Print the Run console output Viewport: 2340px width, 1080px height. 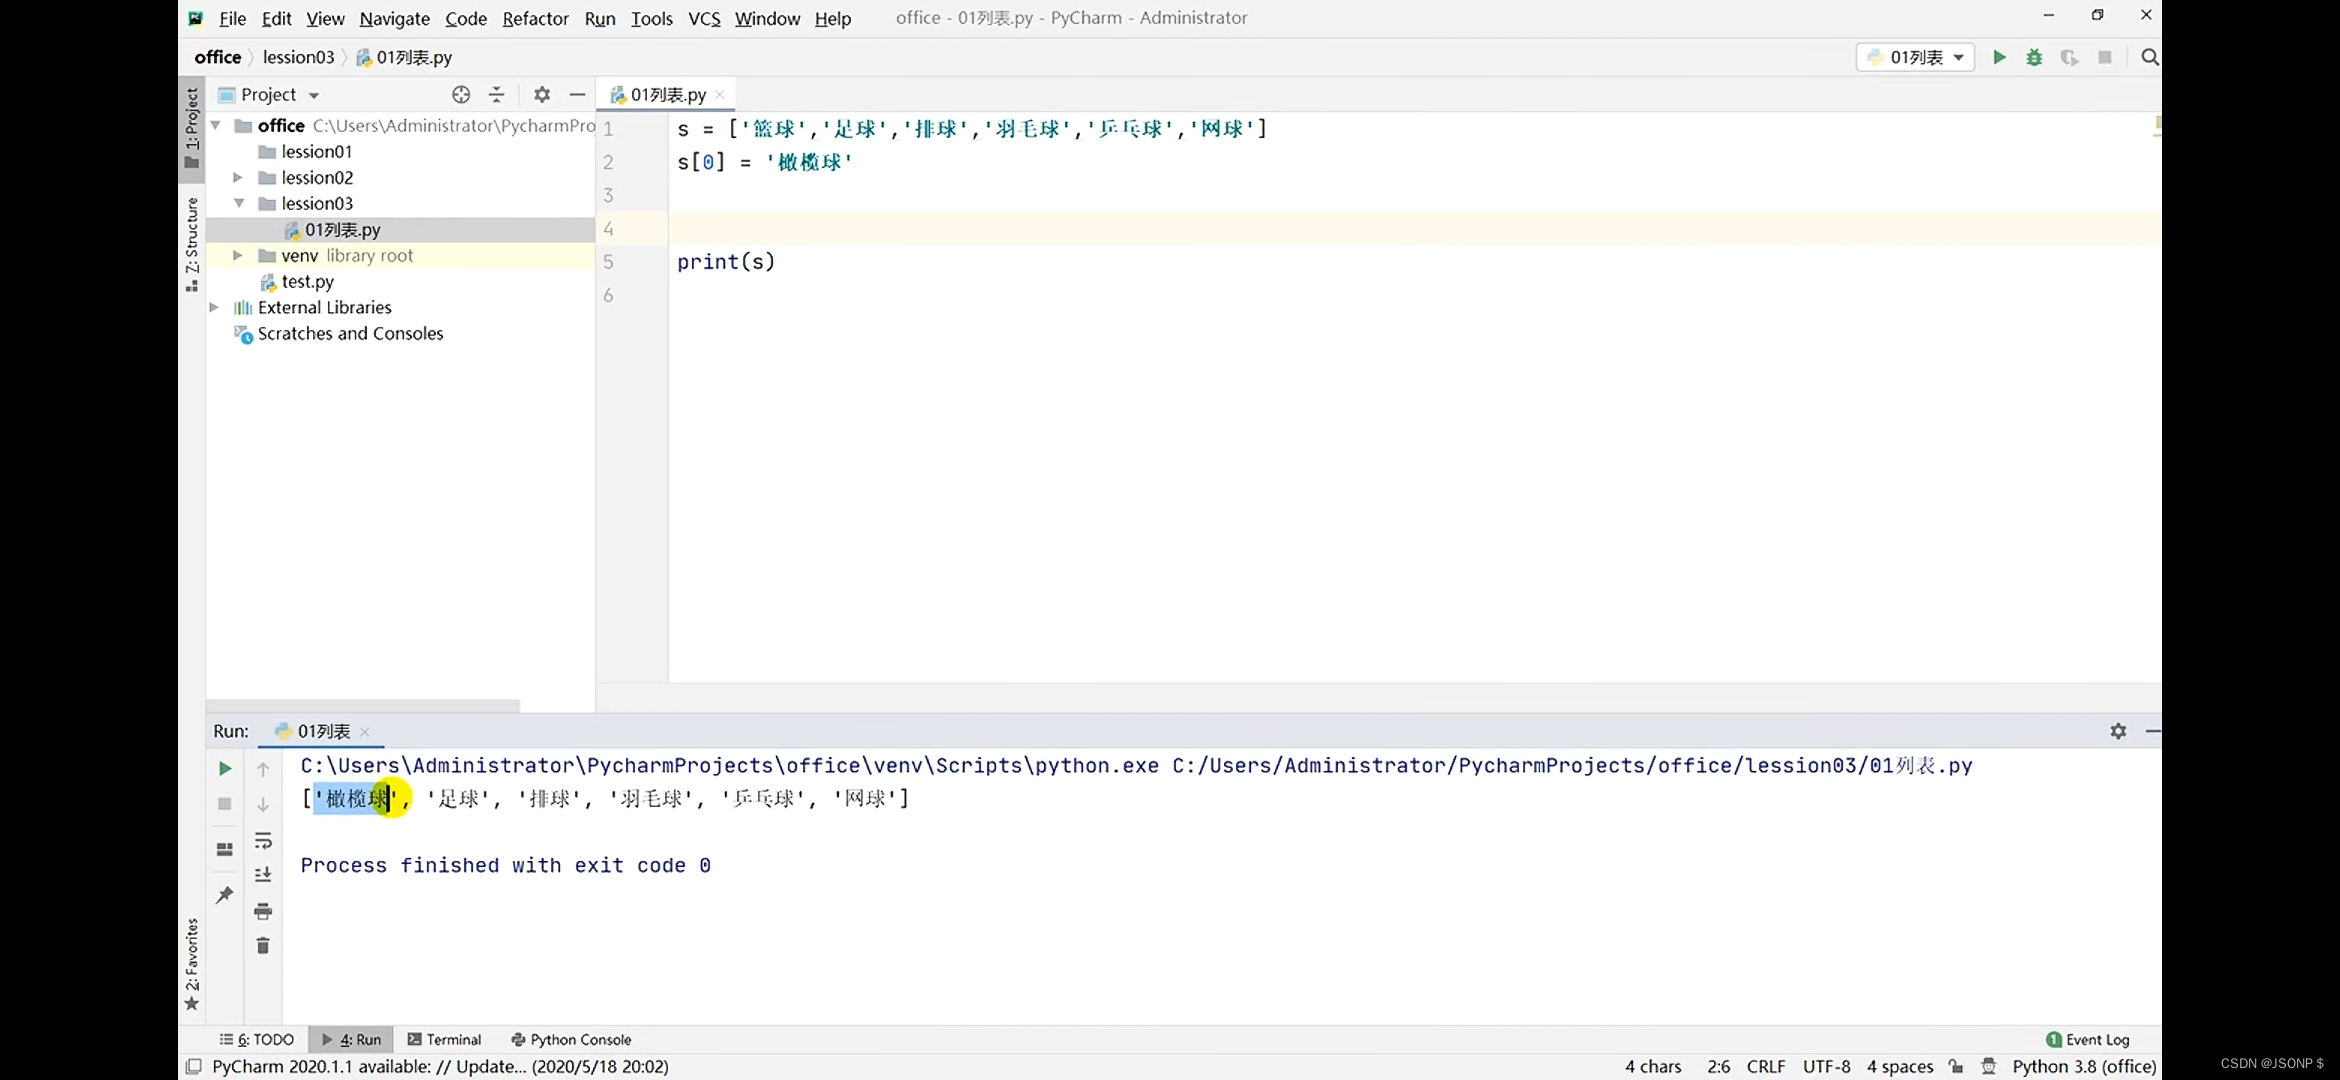point(263,911)
